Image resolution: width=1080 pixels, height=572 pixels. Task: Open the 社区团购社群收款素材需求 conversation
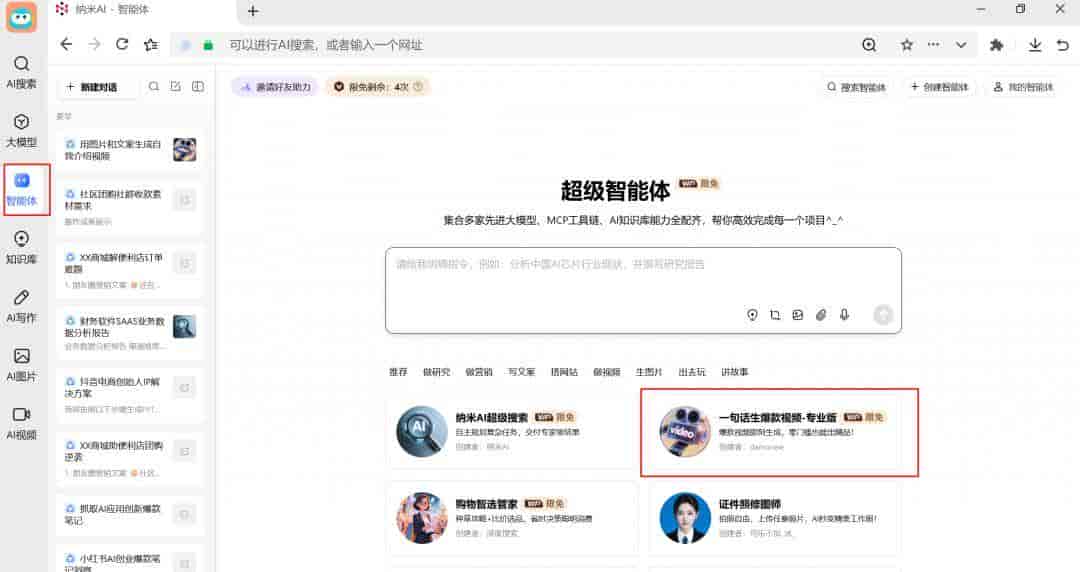coord(131,207)
